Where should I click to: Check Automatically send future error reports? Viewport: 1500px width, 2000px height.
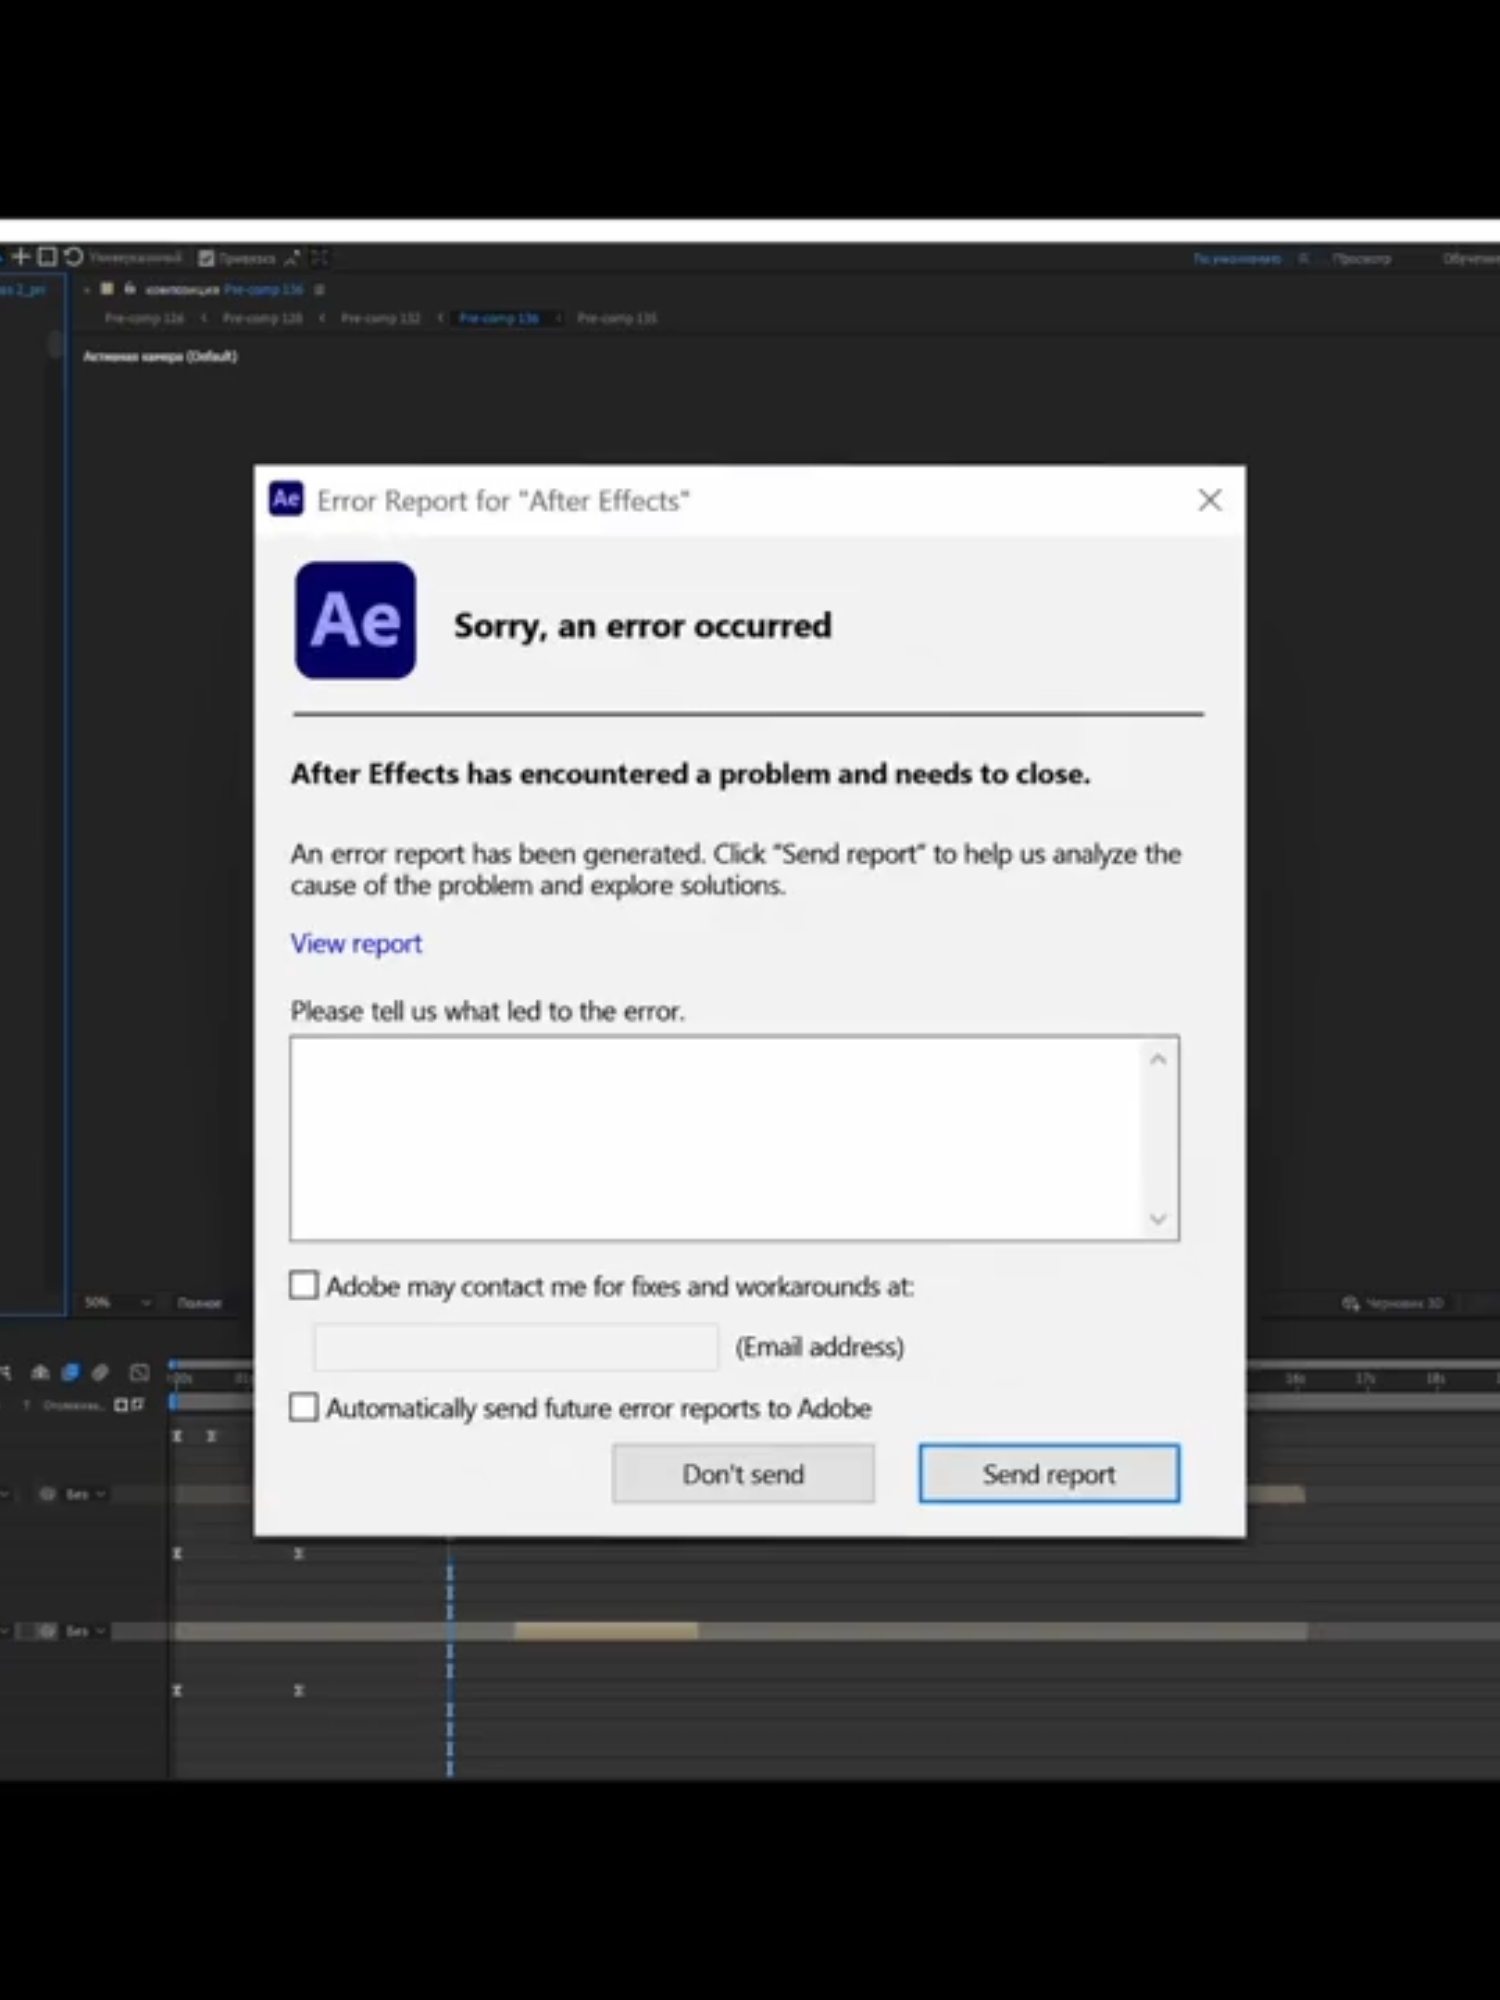tap(304, 1408)
